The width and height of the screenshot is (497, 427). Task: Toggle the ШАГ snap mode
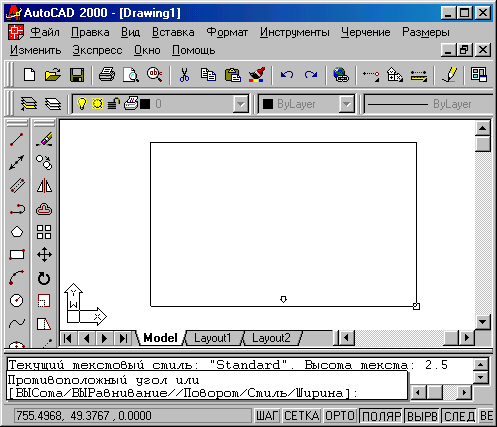click(x=267, y=416)
